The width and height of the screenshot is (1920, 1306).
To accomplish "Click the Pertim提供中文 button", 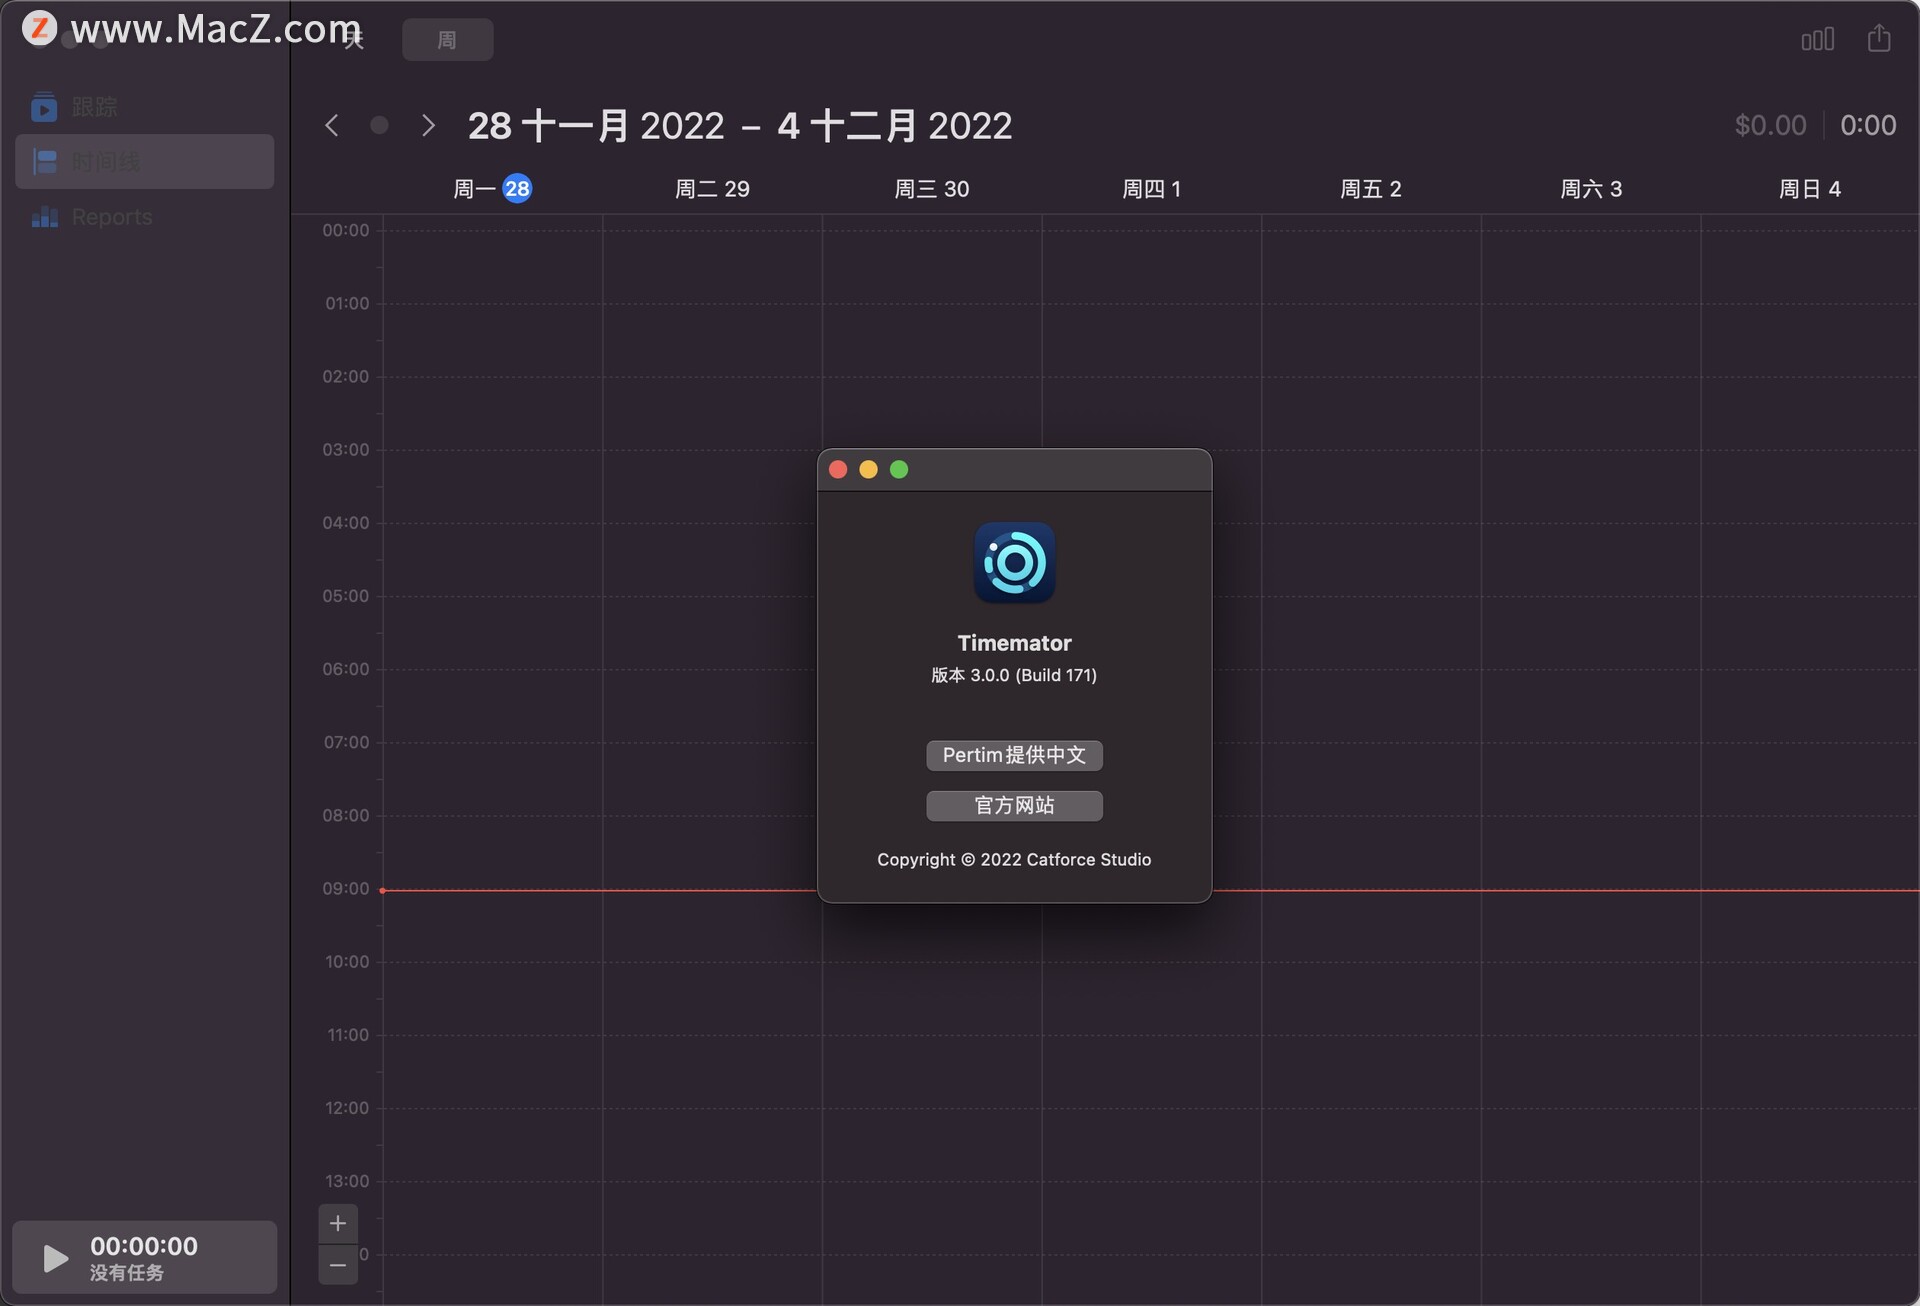I will [x=1014, y=755].
